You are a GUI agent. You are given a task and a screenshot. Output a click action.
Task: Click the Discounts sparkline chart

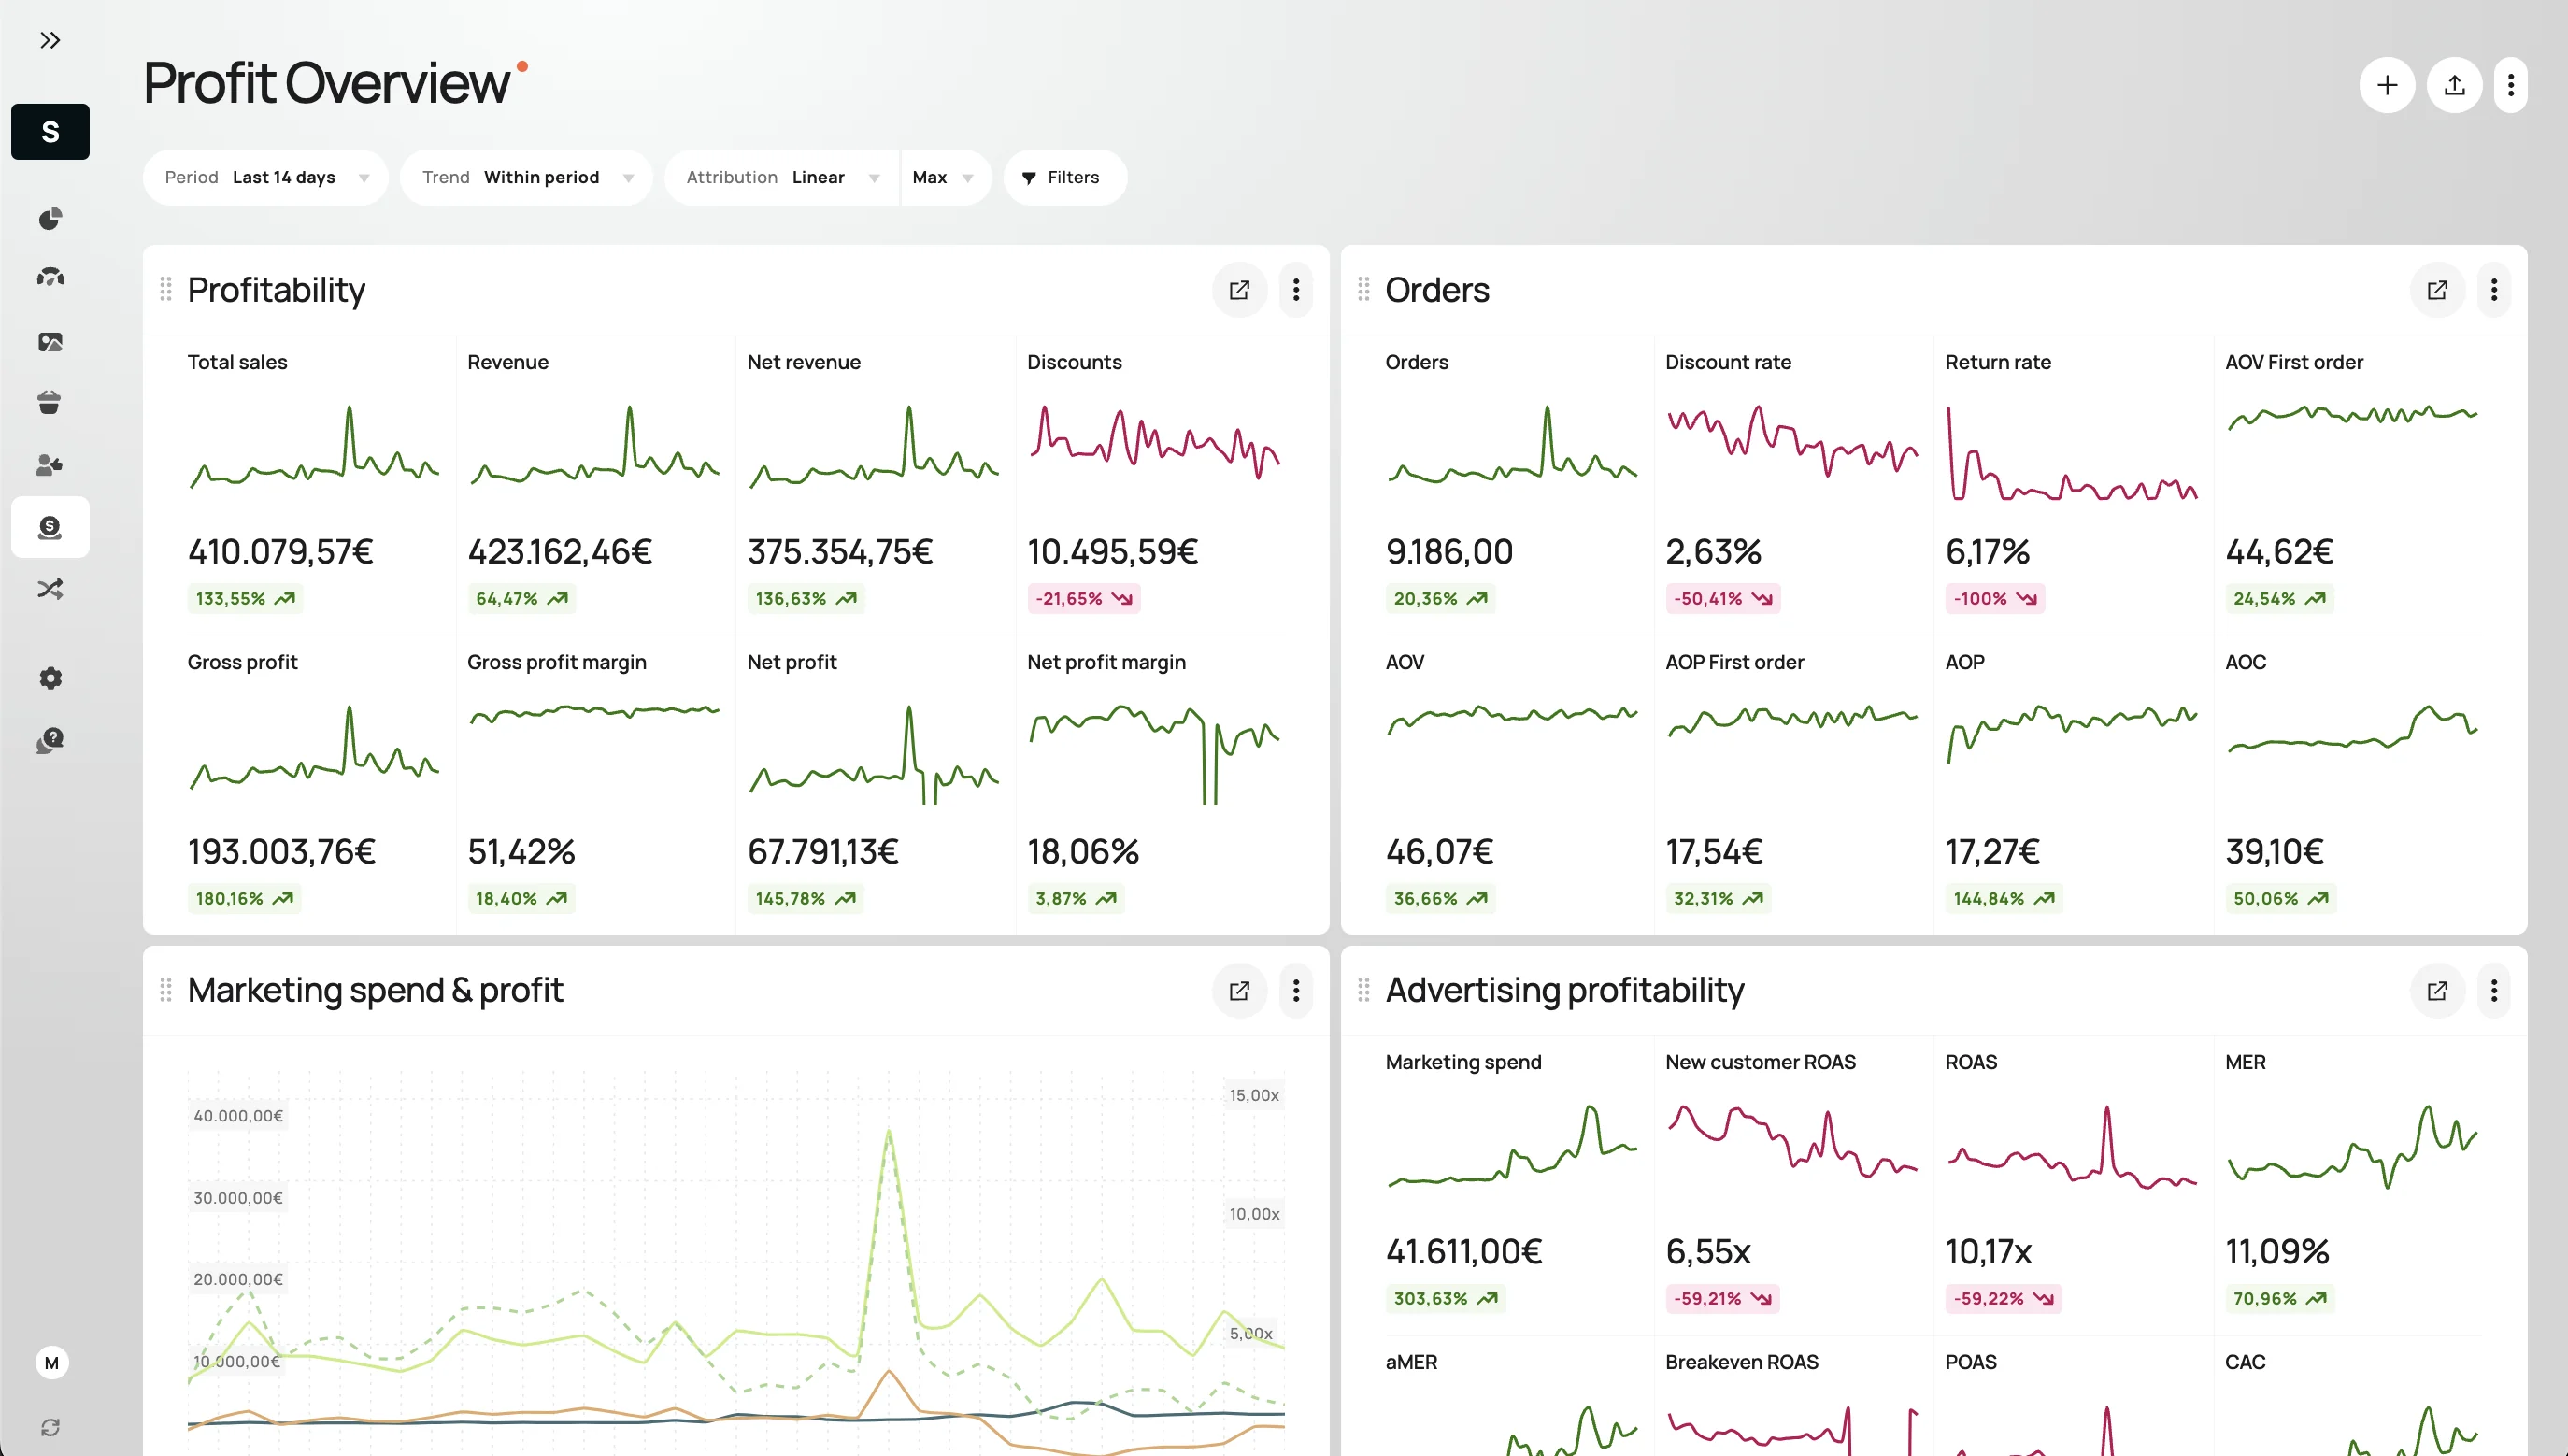(x=1155, y=443)
